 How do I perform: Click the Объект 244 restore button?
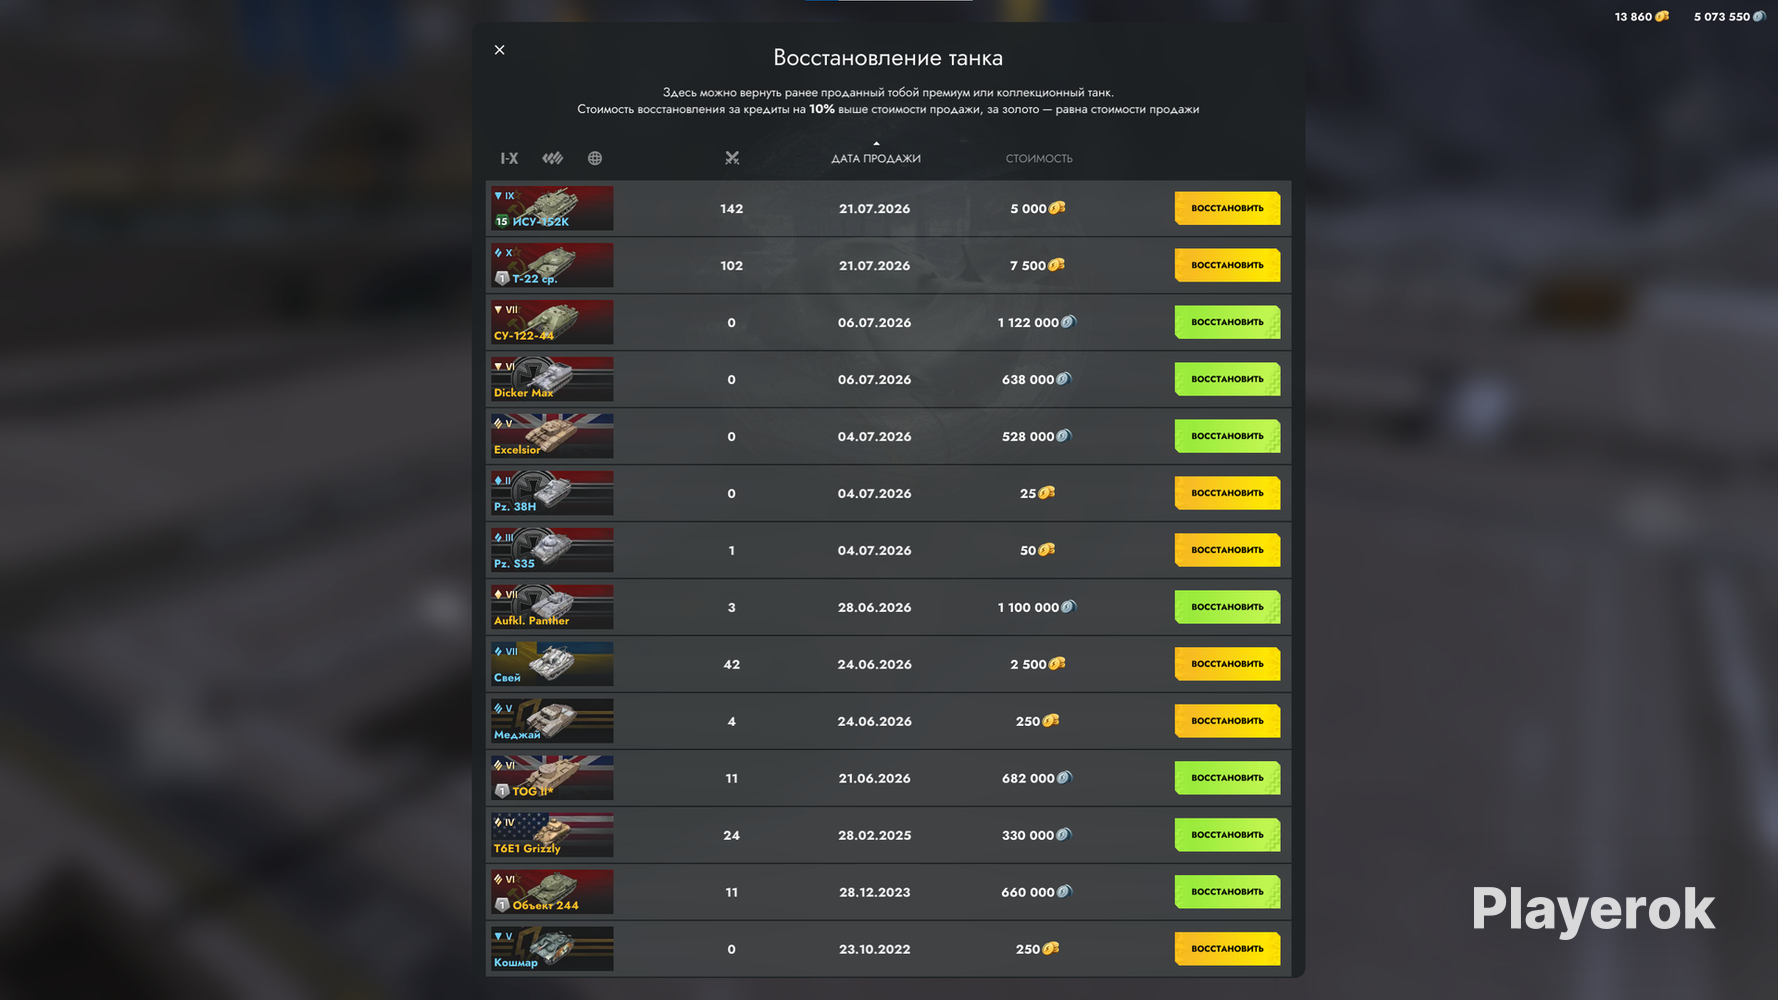tap(1227, 892)
